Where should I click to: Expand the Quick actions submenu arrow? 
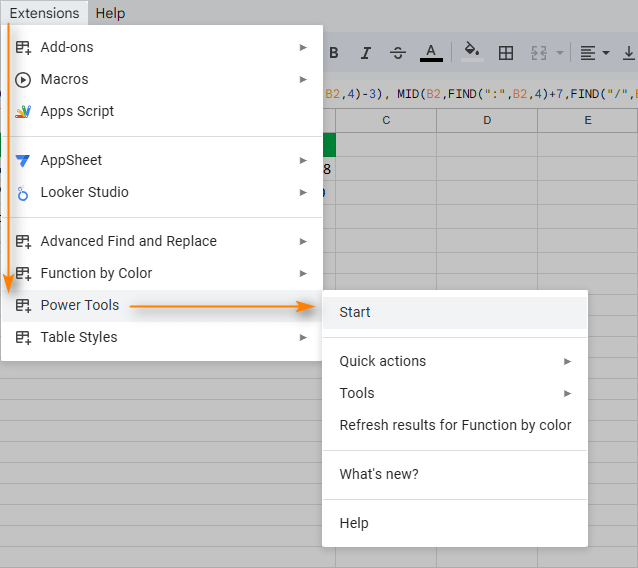point(568,361)
